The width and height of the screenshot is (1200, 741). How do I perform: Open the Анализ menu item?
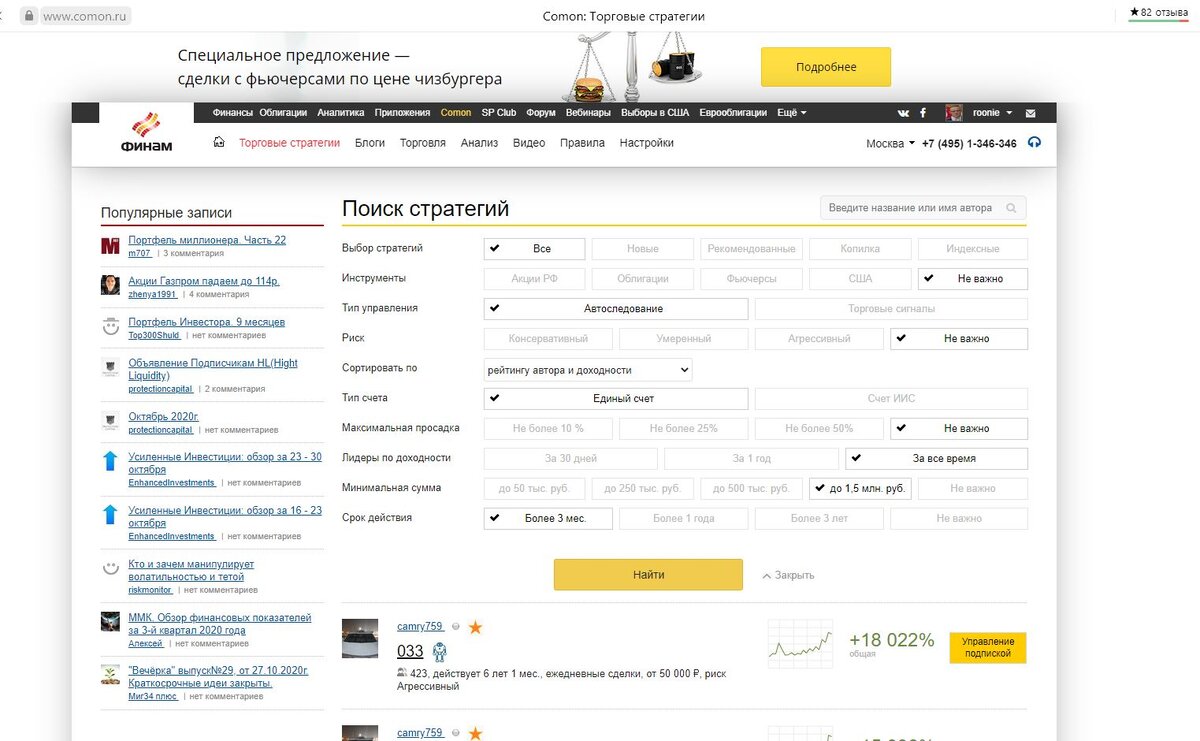point(479,143)
